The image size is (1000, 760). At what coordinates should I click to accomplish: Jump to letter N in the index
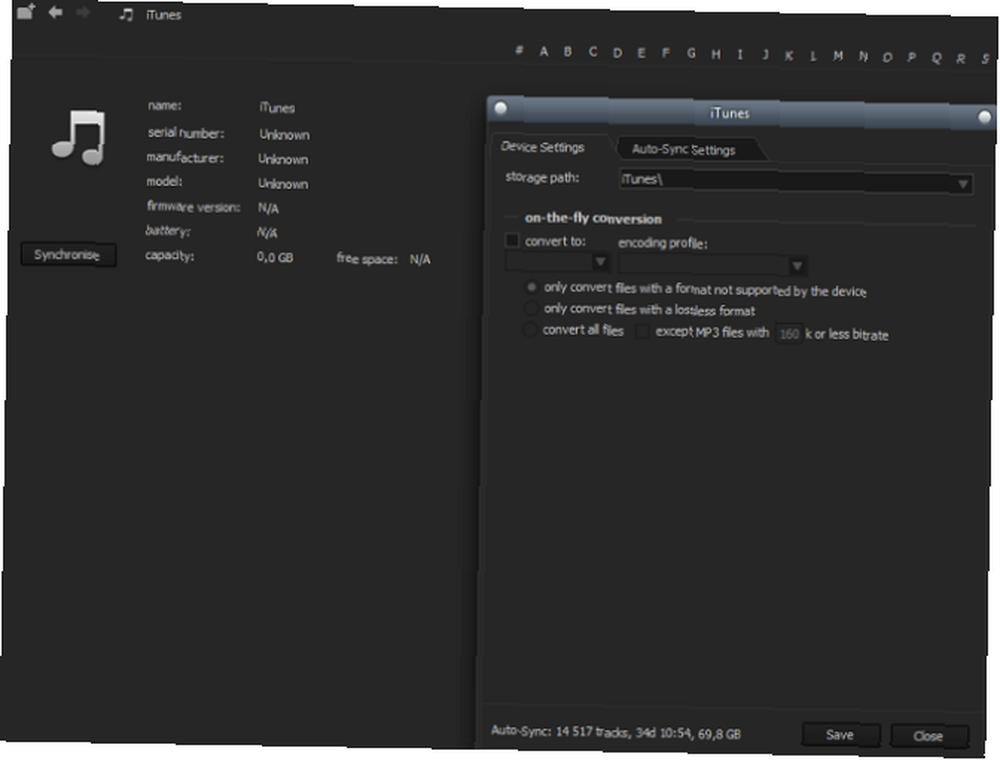point(863,57)
